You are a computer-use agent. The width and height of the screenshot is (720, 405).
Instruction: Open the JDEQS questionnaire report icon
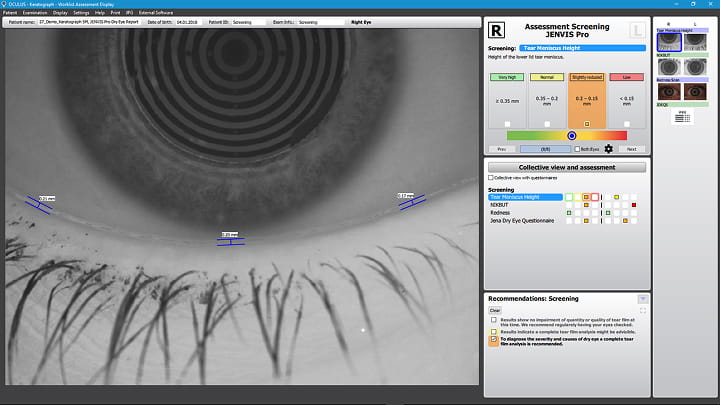tap(682, 117)
